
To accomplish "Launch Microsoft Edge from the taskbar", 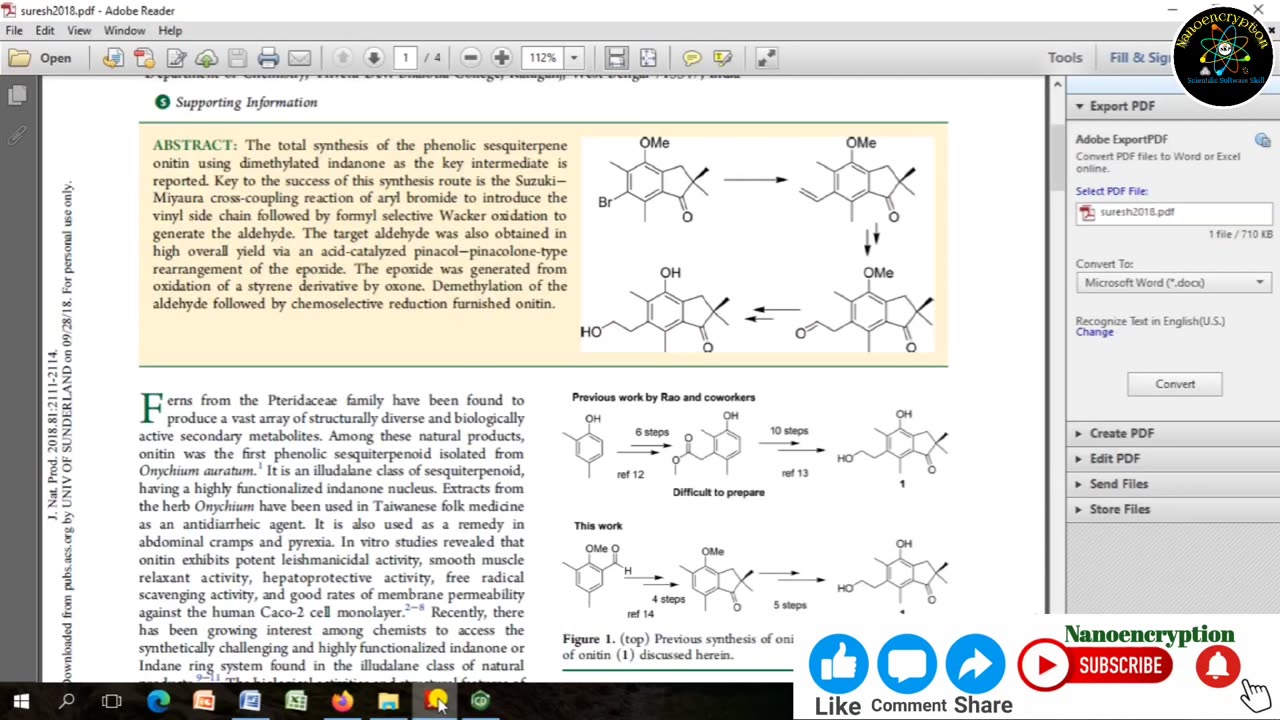I will (x=158, y=701).
